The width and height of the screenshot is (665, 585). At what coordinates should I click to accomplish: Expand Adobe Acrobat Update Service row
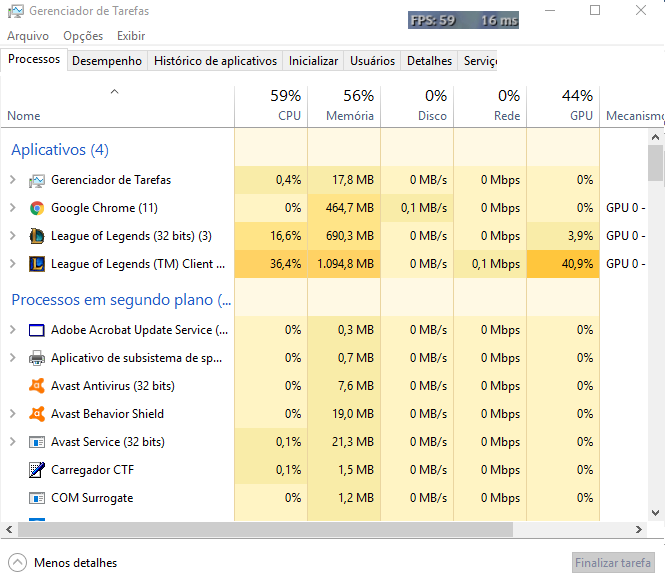pyautogui.click(x=13, y=330)
